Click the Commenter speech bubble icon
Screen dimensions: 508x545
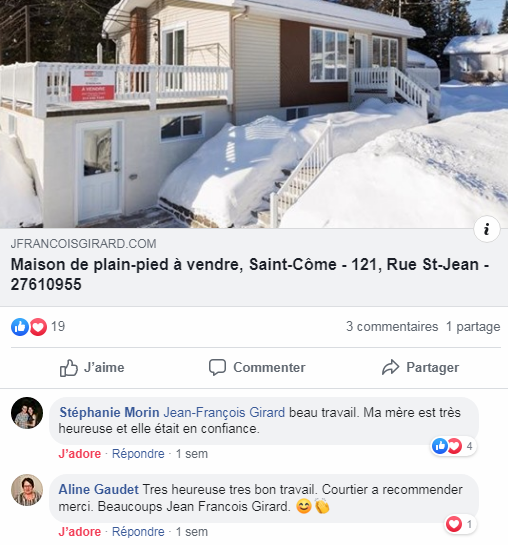[218, 368]
